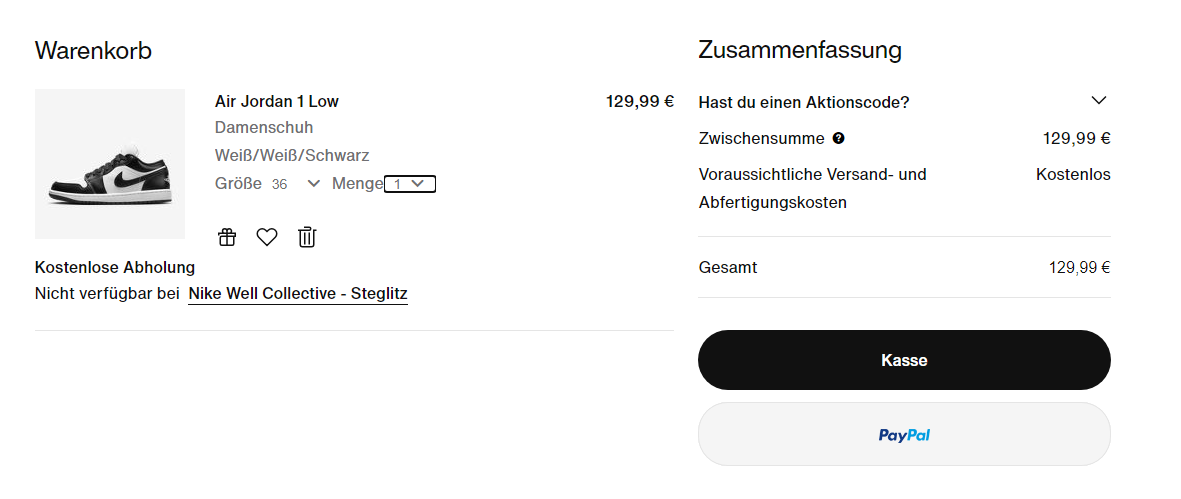
Task: Click the Weiß/Weiß/Schwarz color description
Action: (291, 156)
